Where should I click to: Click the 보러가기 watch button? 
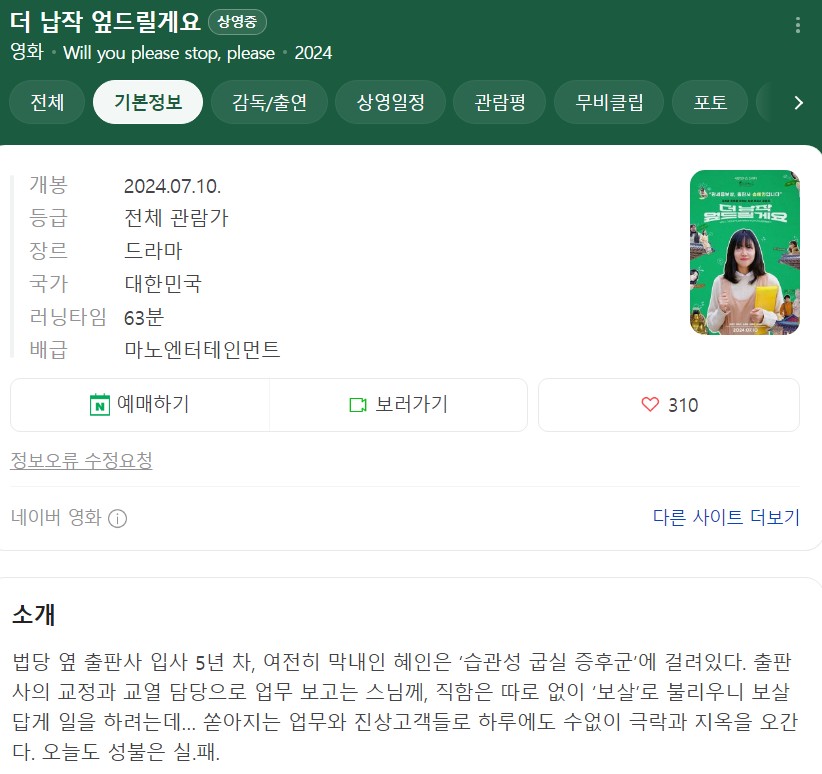(398, 405)
